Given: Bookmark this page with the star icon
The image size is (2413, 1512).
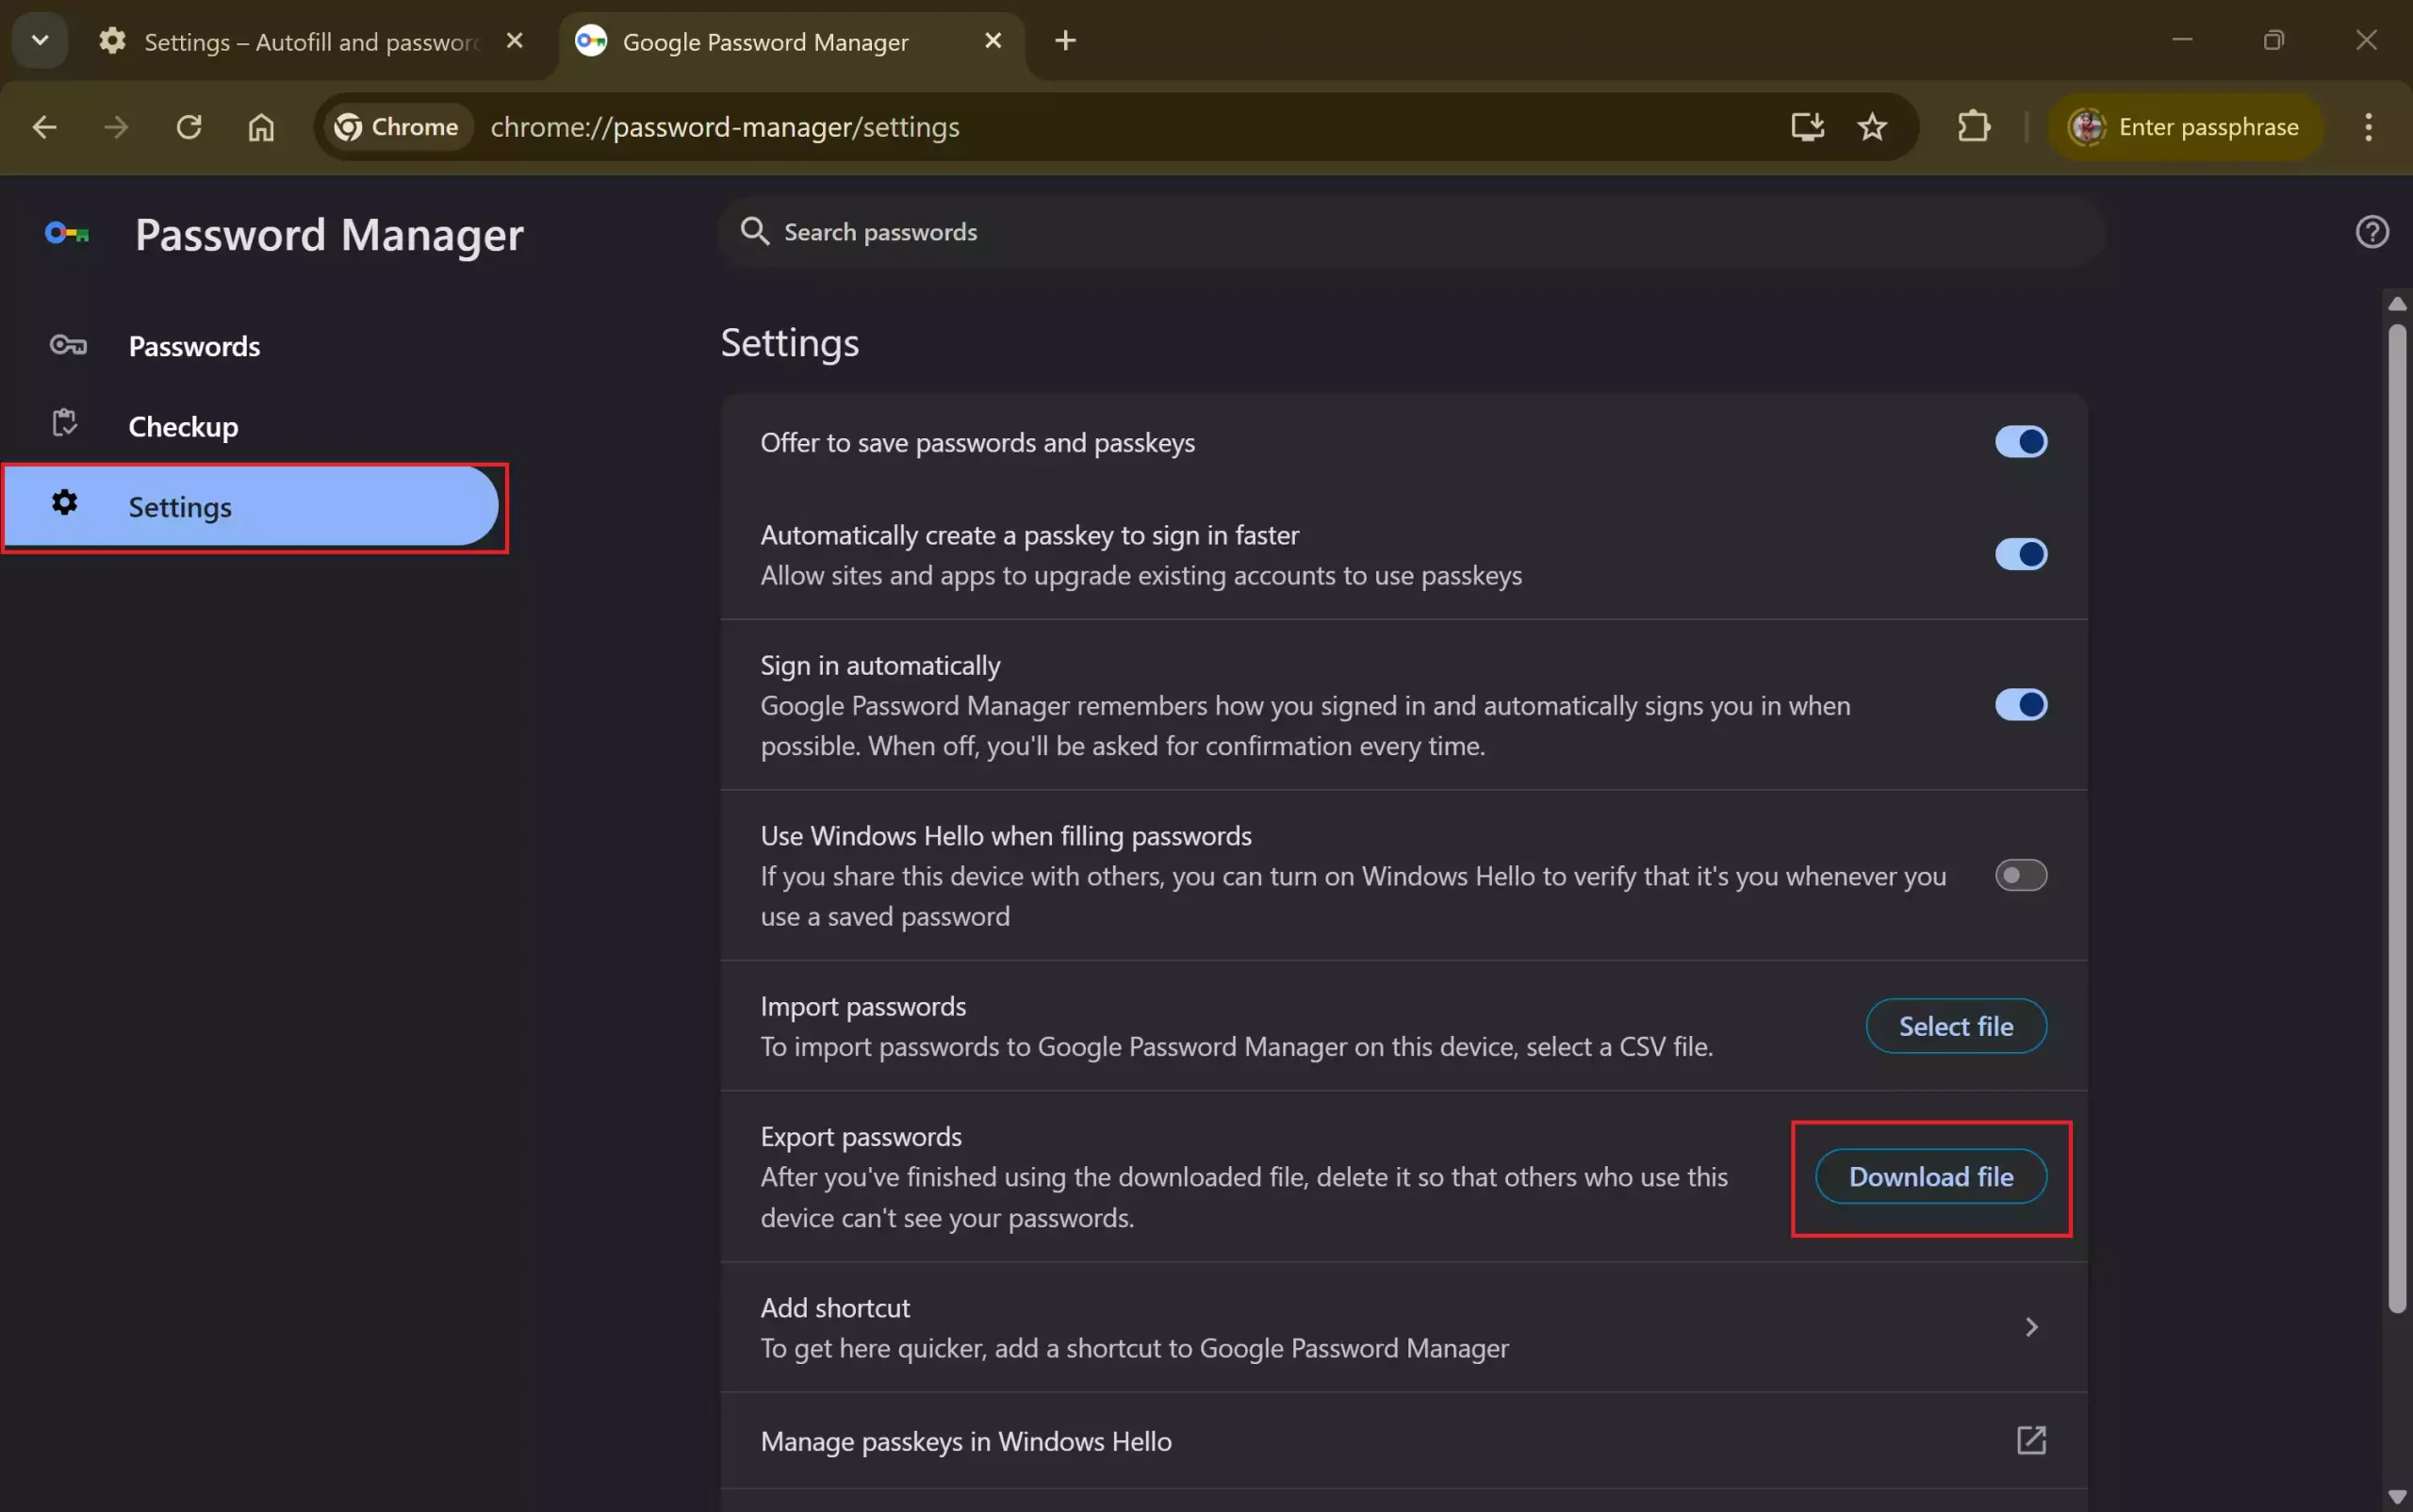Looking at the screenshot, I should tap(1873, 126).
